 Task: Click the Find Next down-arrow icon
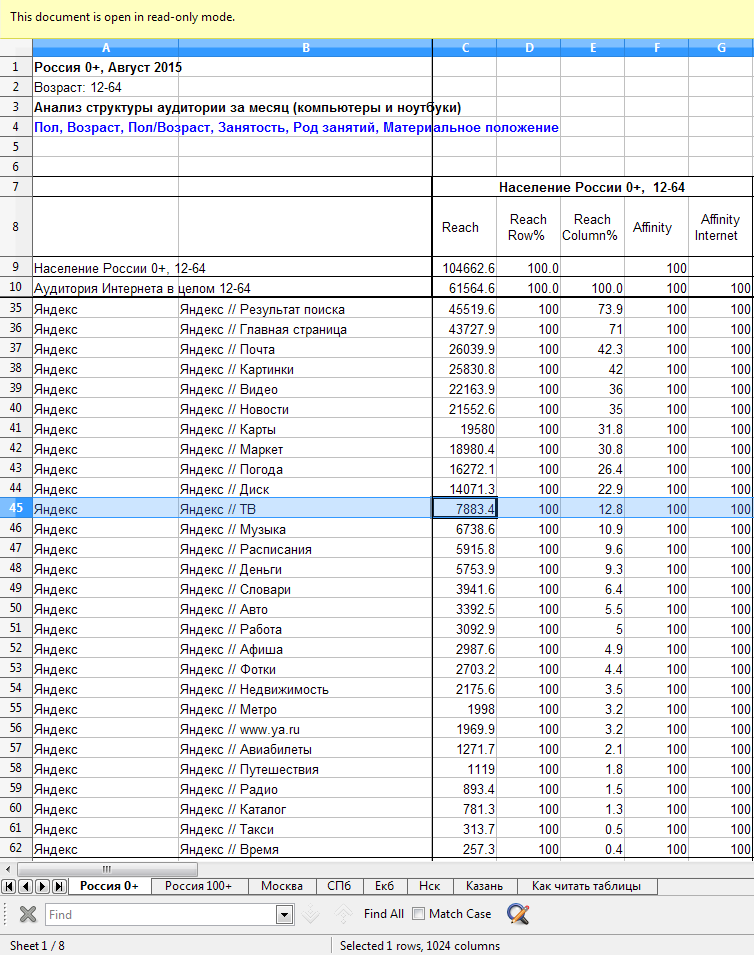[x=311, y=914]
